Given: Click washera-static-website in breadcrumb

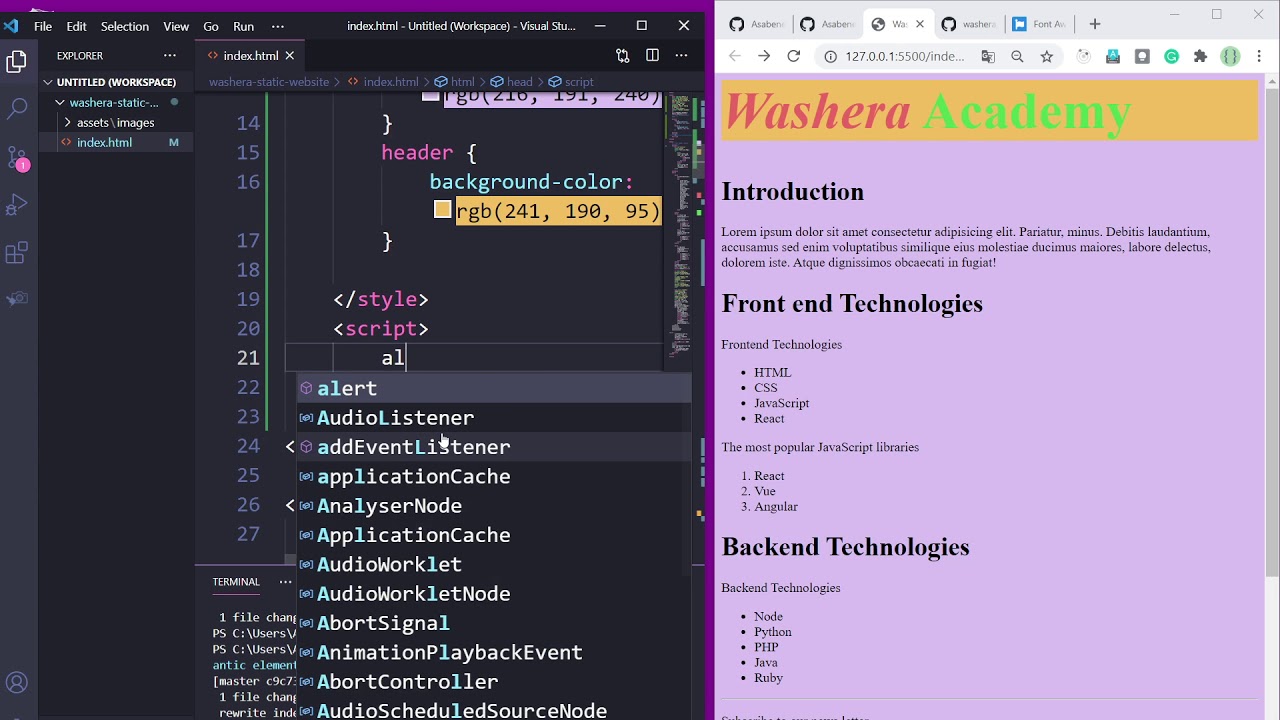Looking at the screenshot, I should 269,82.
